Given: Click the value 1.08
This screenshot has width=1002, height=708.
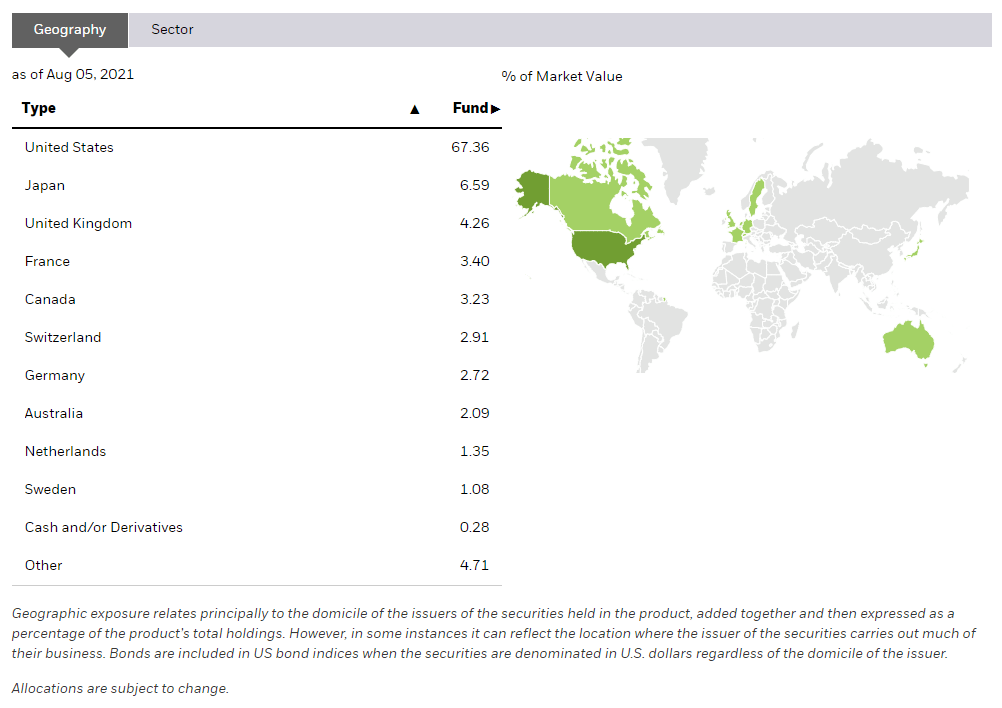Looking at the screenshot, I should [474, 489].
